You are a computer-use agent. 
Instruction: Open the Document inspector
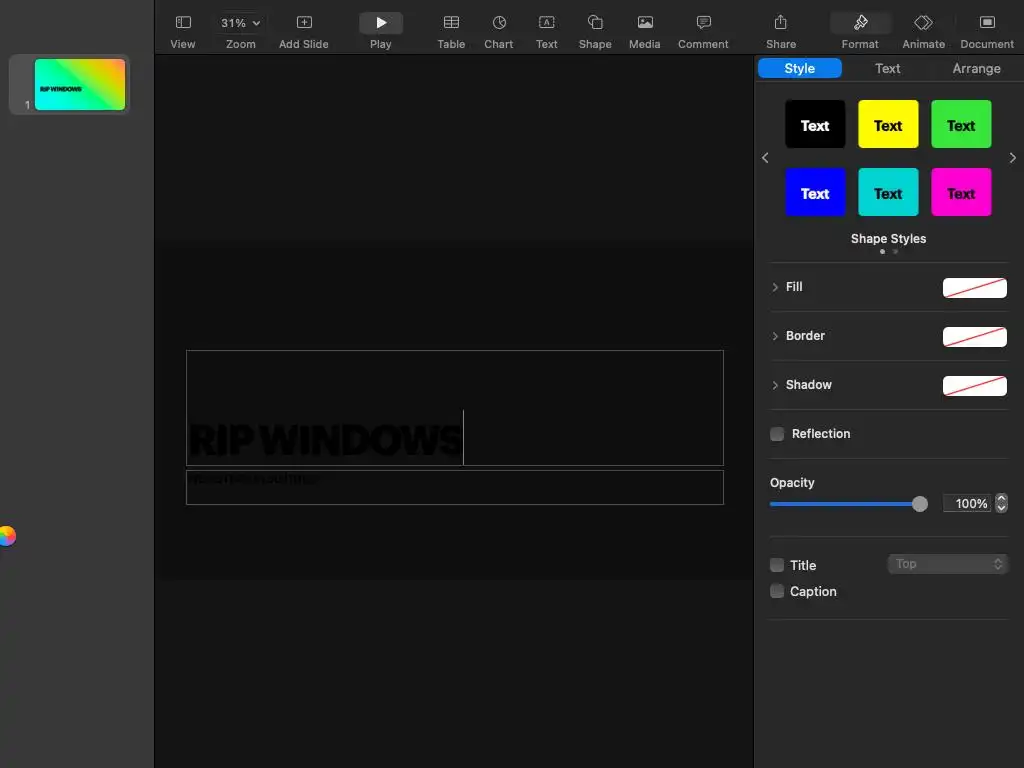point(987,32)
